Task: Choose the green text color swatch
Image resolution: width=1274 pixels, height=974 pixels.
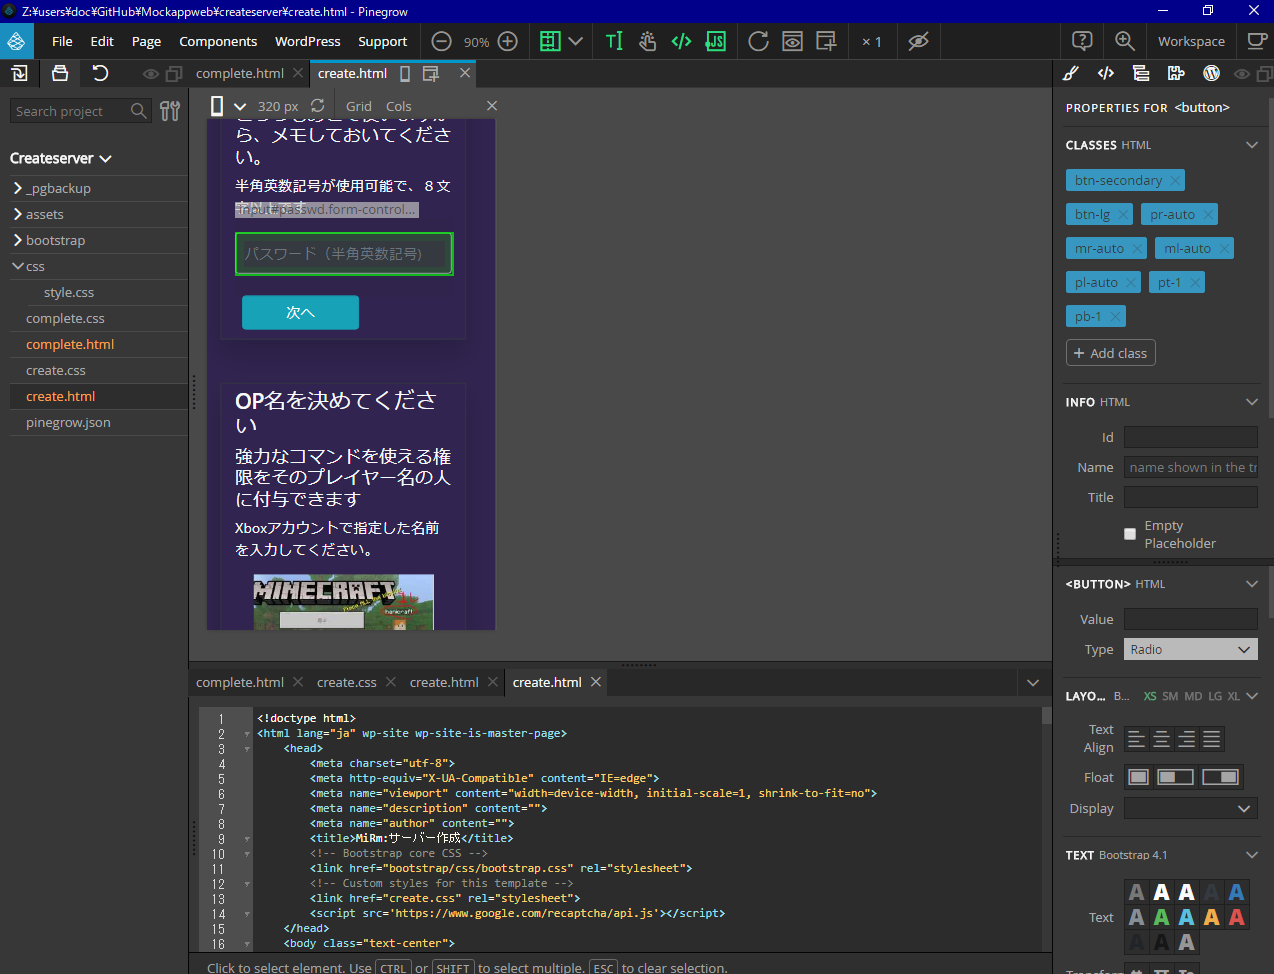Action: click(x=1161, y=917)
